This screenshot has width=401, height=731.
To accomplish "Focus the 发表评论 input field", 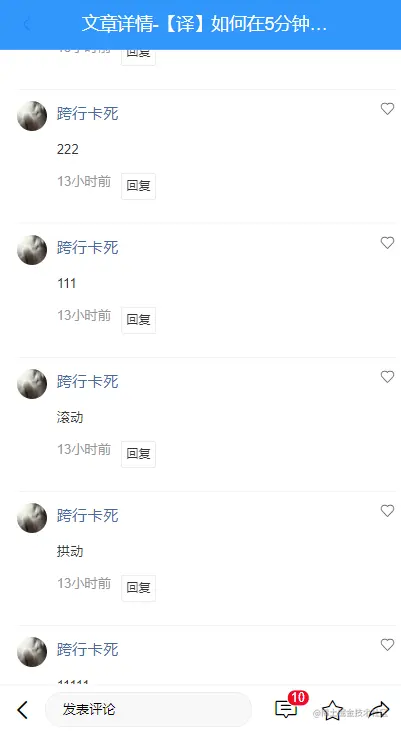I will [148, 709].
